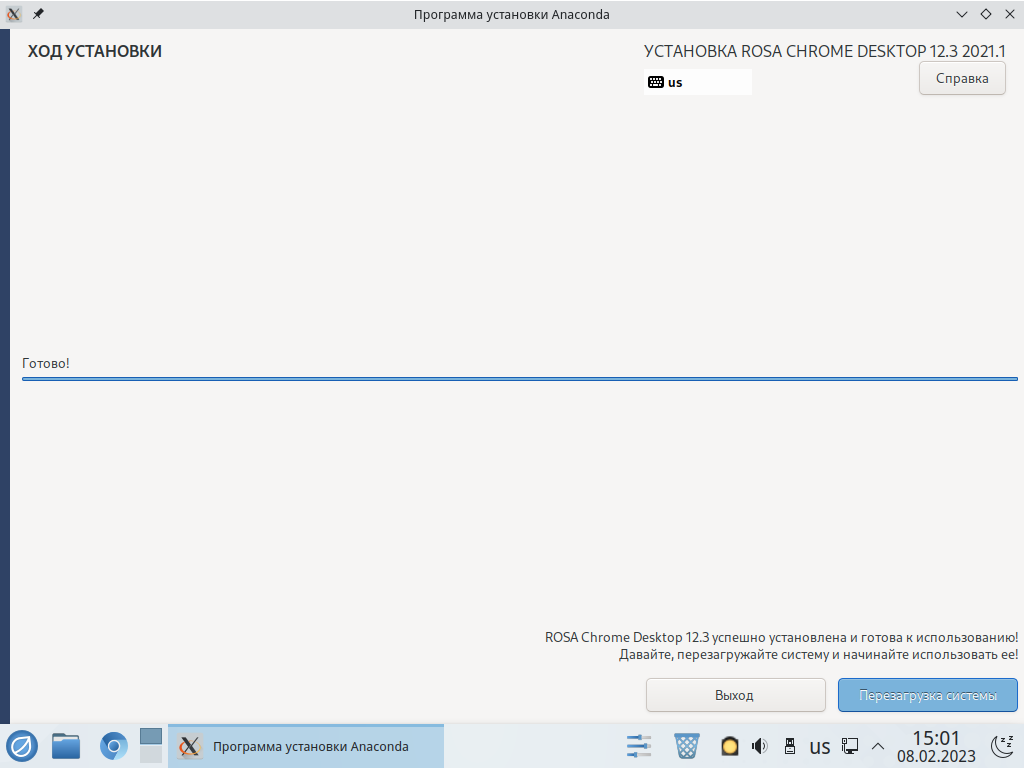Click the us keyboard layout indicator in installer
The image size is (1024, 768).
click(x=698, y=82)
